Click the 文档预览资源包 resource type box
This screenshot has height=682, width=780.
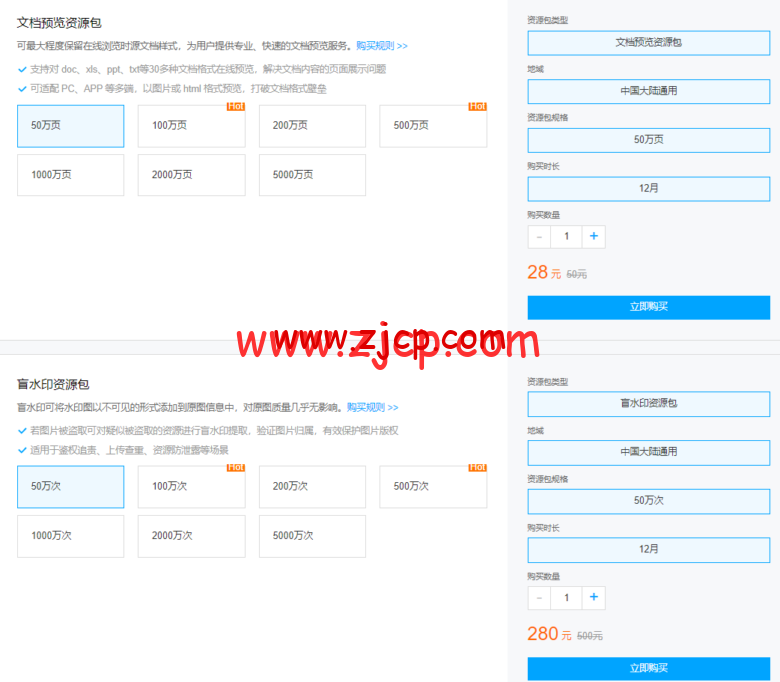tap(649, 43)
